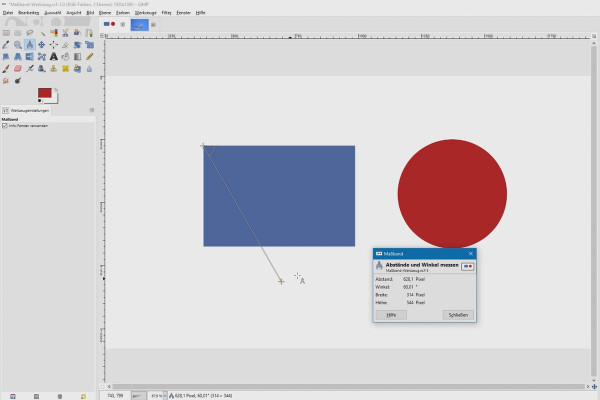Image resolution: width=600 pixels, height=400 pixels.
Task: Click the vertical canvas scrollbar
Action: (594, 211)
